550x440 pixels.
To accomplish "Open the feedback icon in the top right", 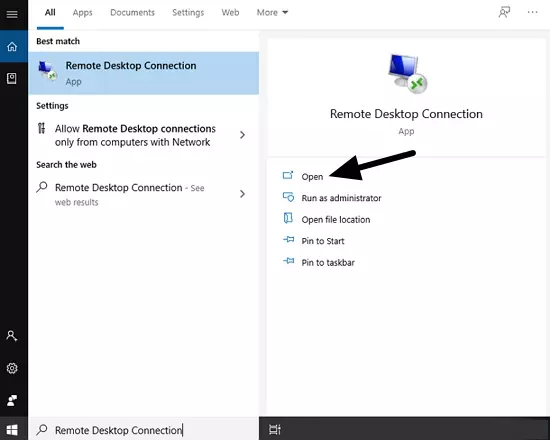I will [x=504, y=12].
